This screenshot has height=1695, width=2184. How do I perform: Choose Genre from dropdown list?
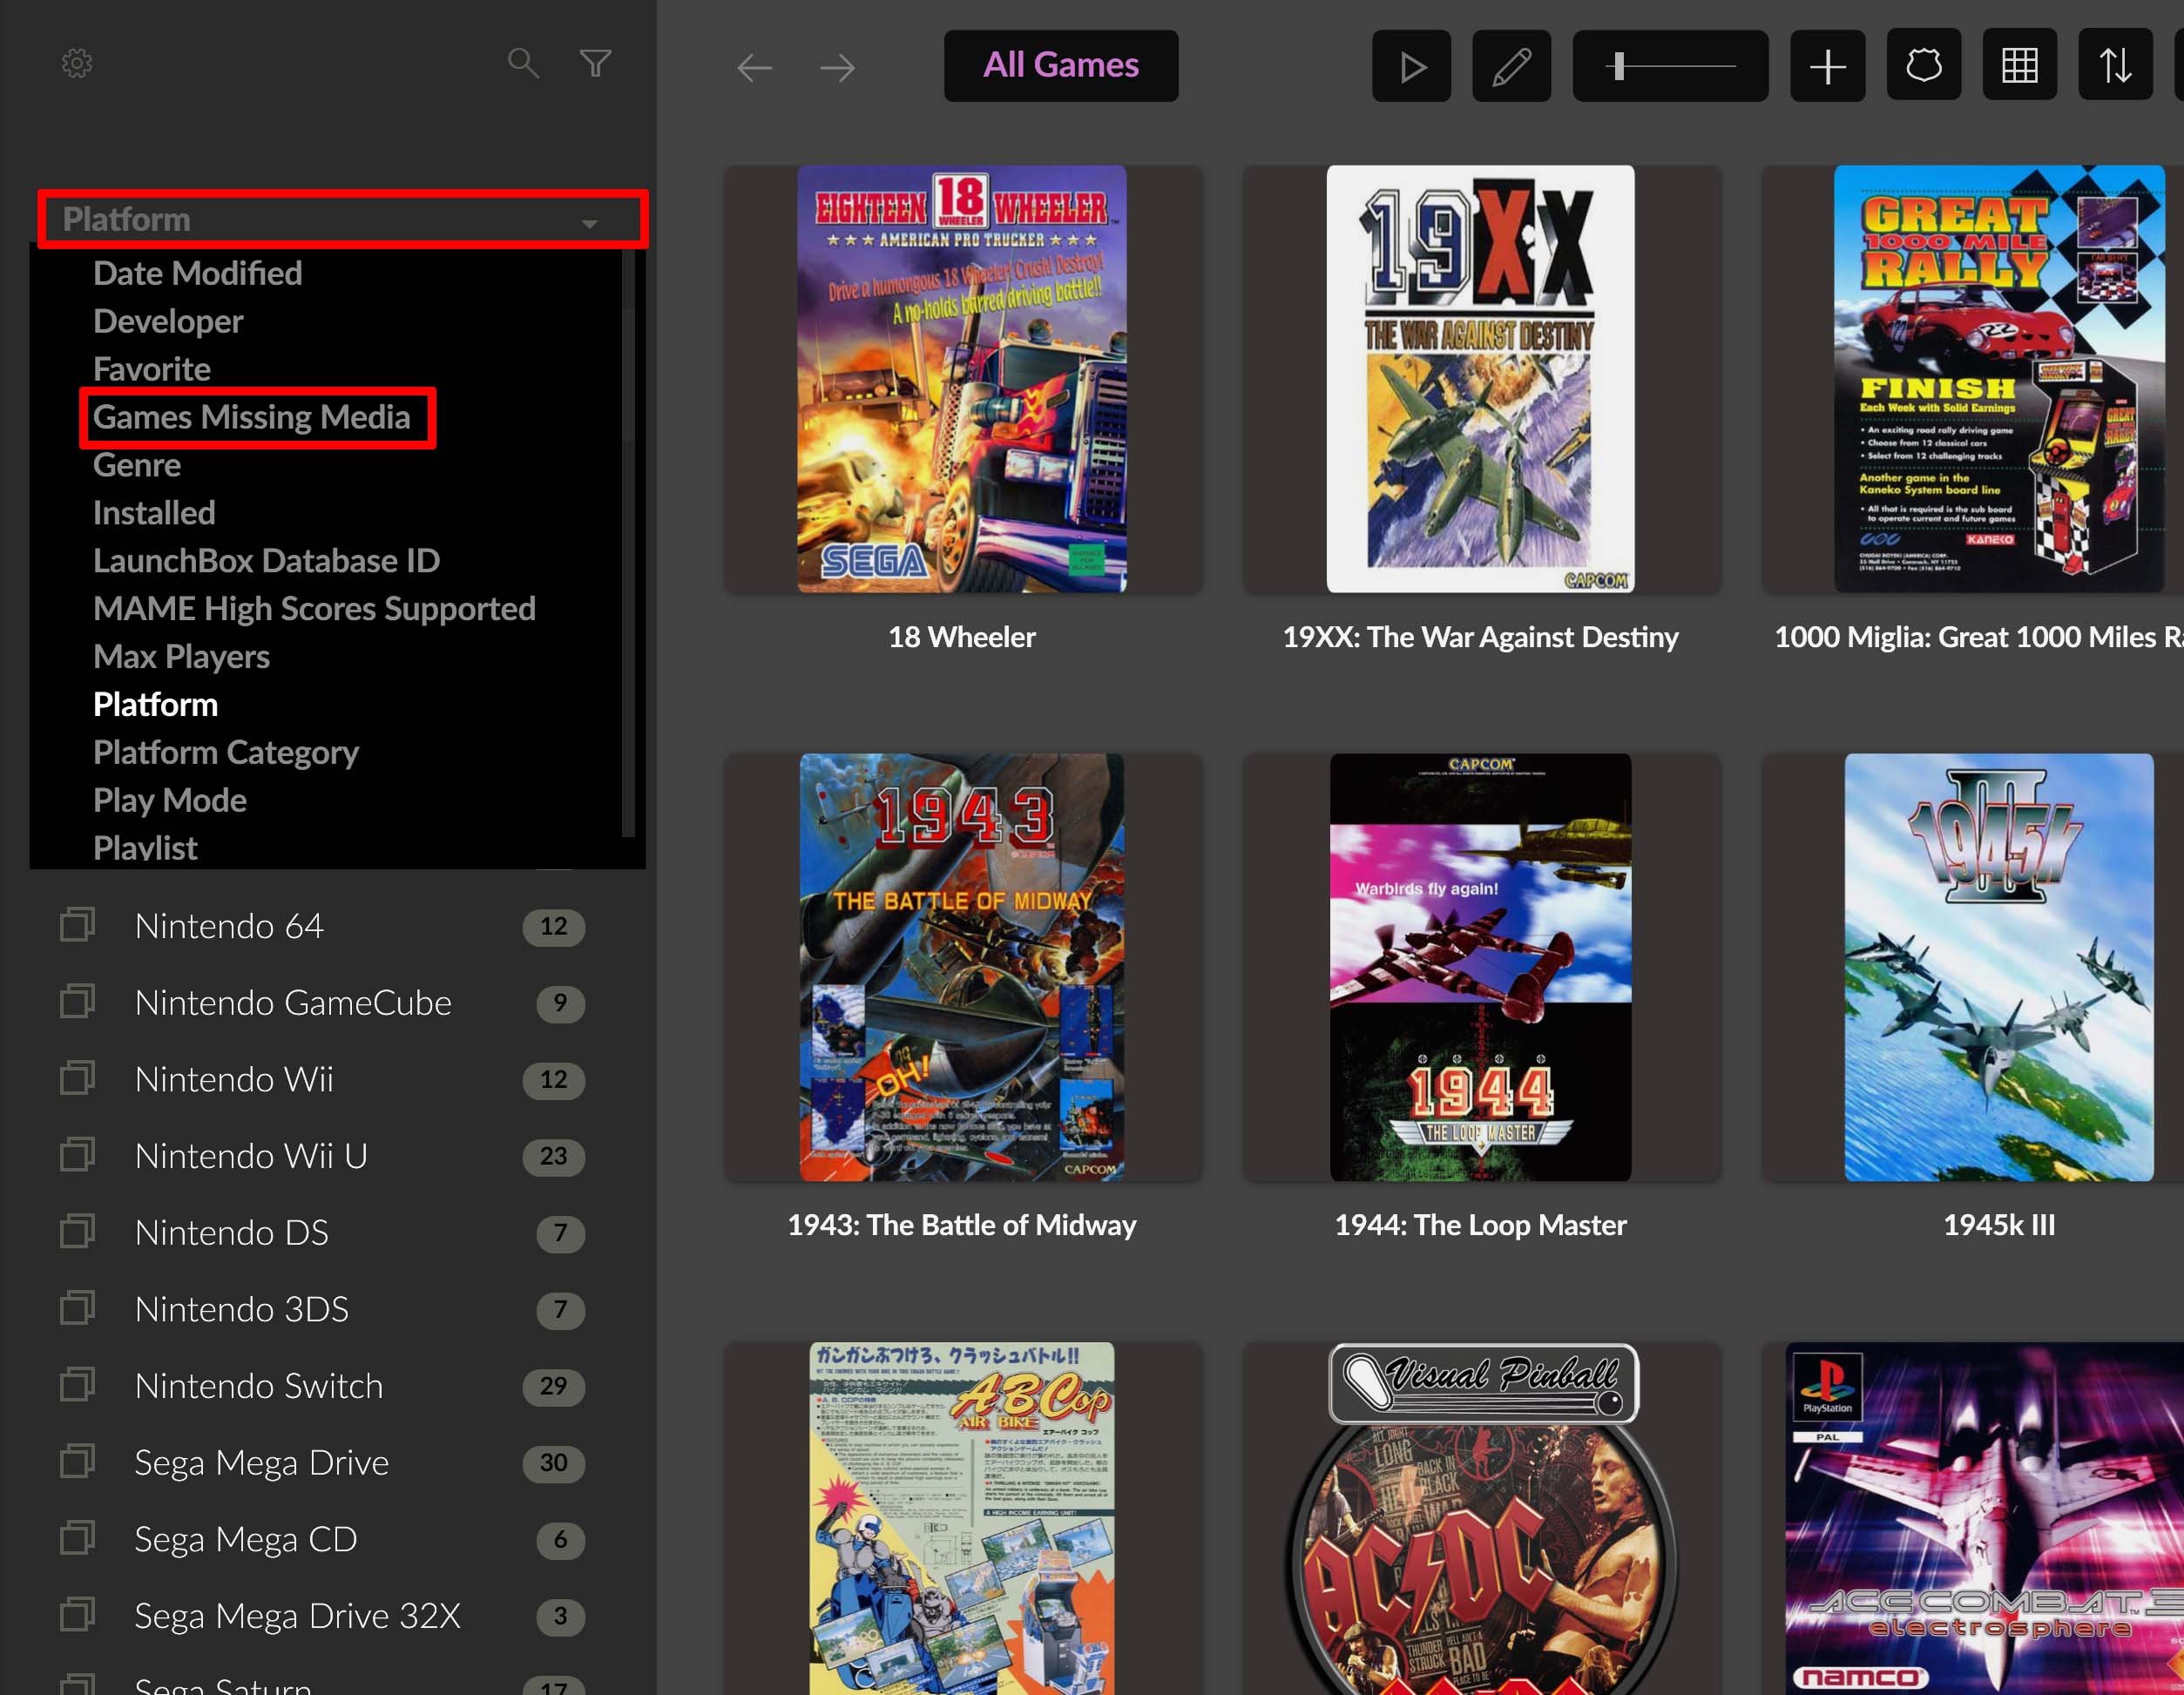(x=136, y=465)
